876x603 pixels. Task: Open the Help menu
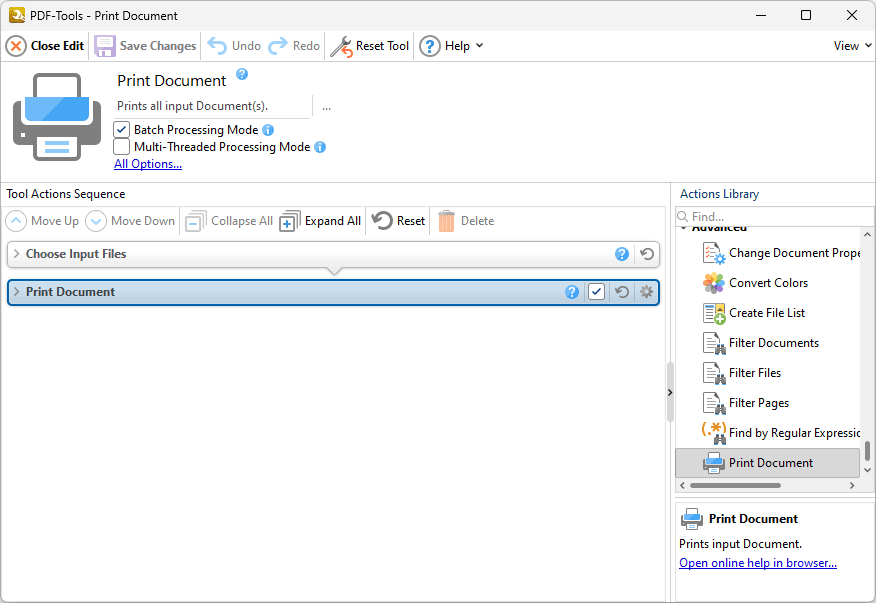(451, 46)
